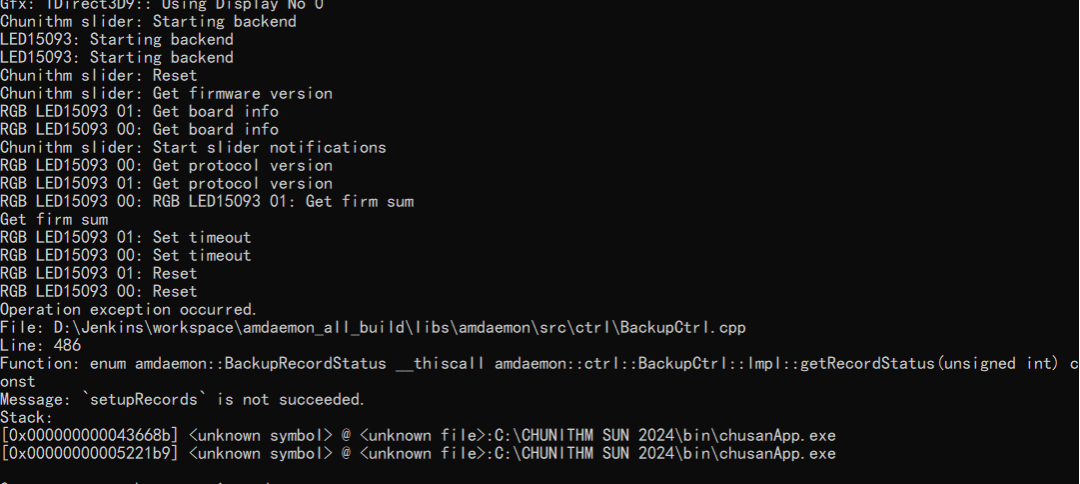Click the standalone "Get firm sum" line

click(x=54, y=219)
